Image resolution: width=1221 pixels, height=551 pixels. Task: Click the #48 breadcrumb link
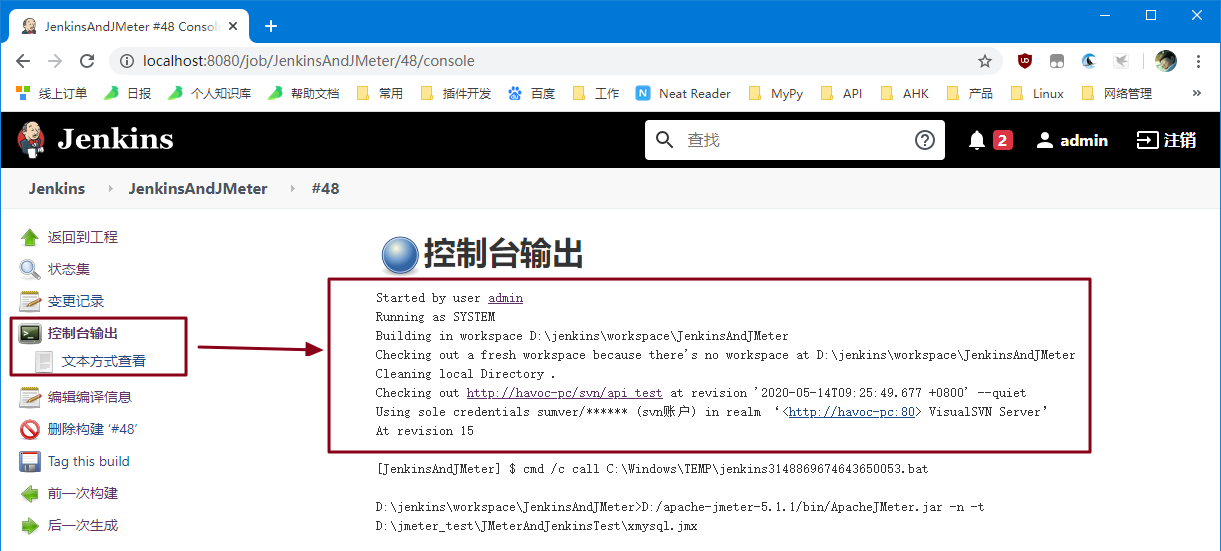tap(326, 188)
